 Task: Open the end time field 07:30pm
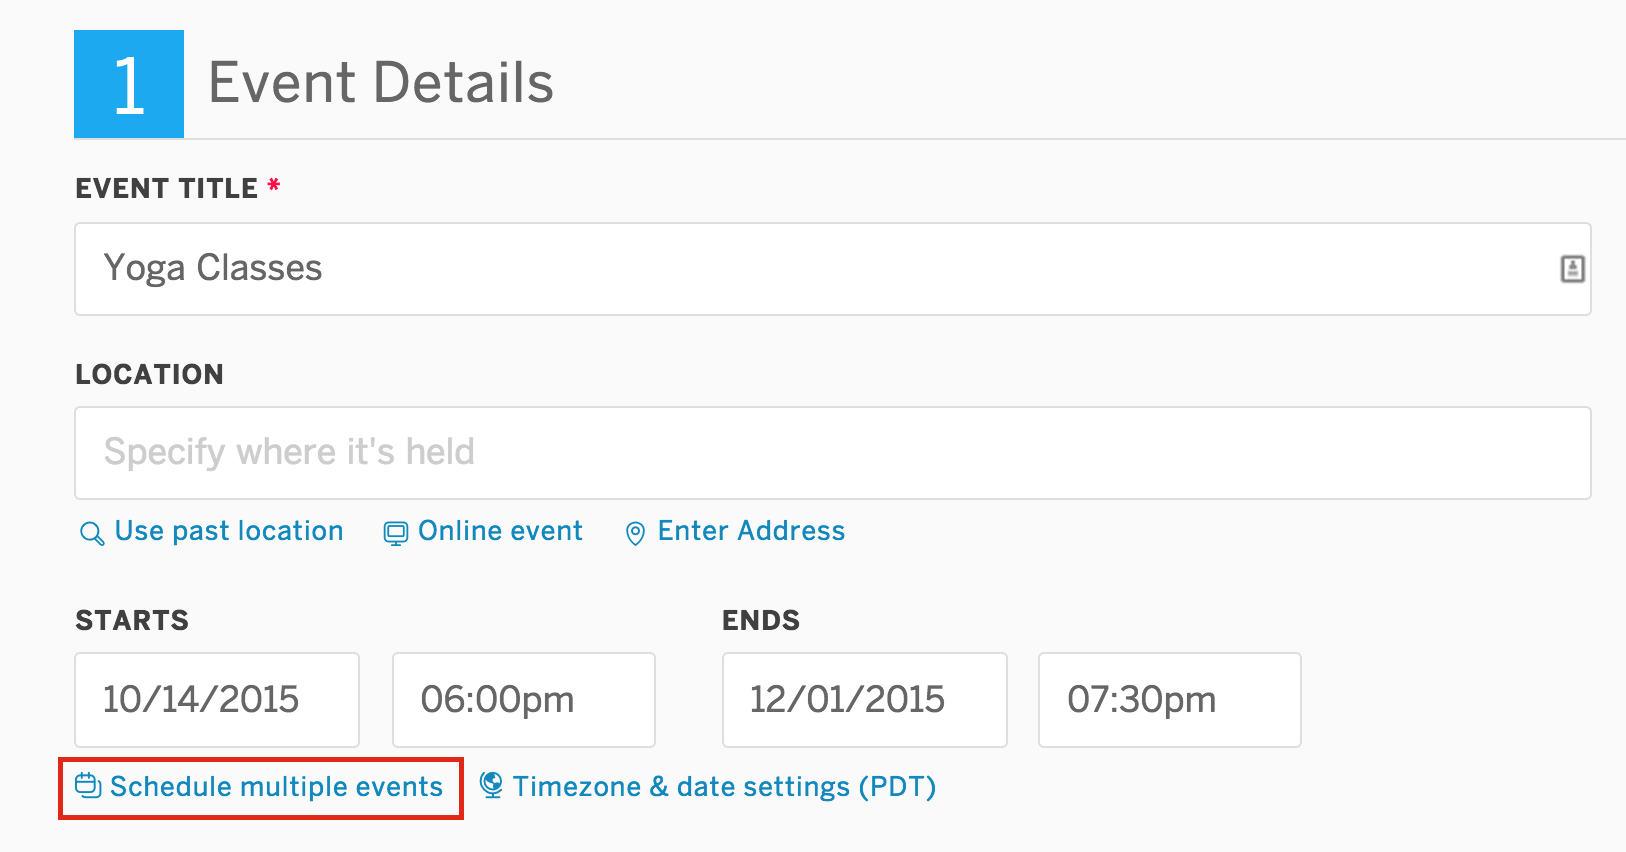click(x=1170, y=700)
